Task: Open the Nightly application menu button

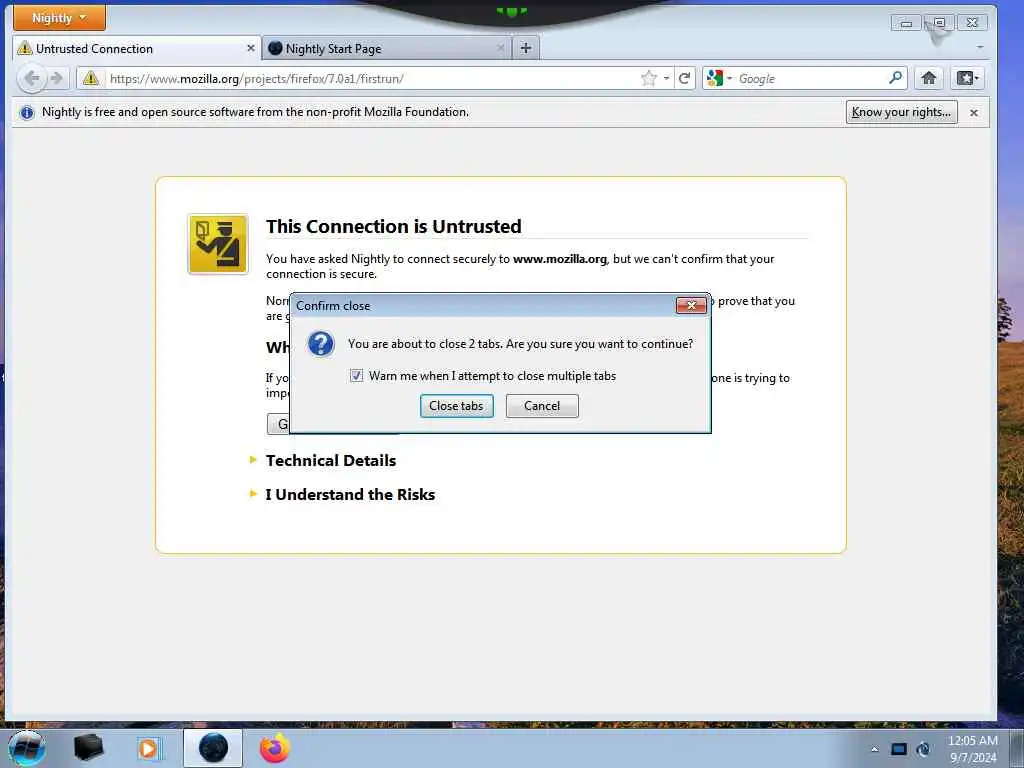Action: pos(59,18)
